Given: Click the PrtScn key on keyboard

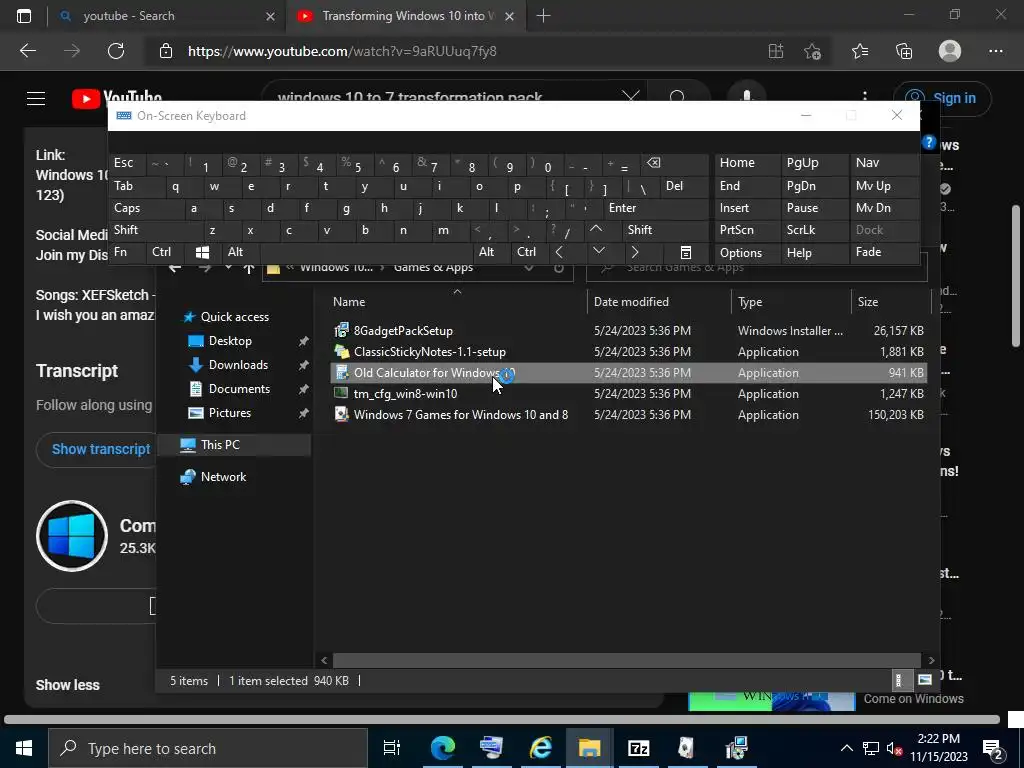Looking at the screenshot, I should tap(748, 231).
